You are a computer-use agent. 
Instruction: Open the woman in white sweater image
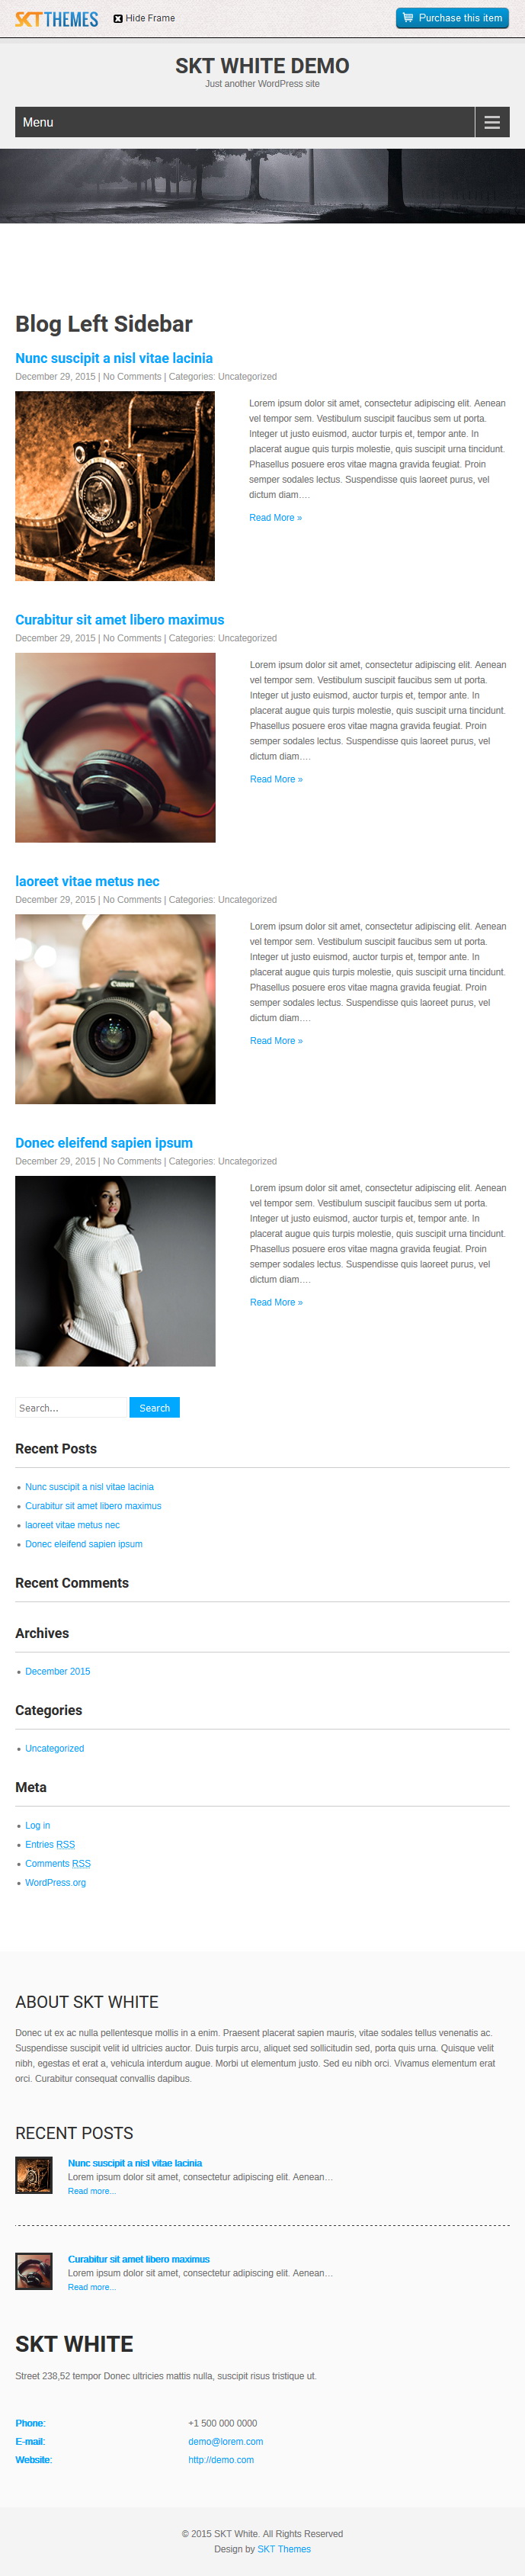pyautogui.click(x=115, y=1271)
